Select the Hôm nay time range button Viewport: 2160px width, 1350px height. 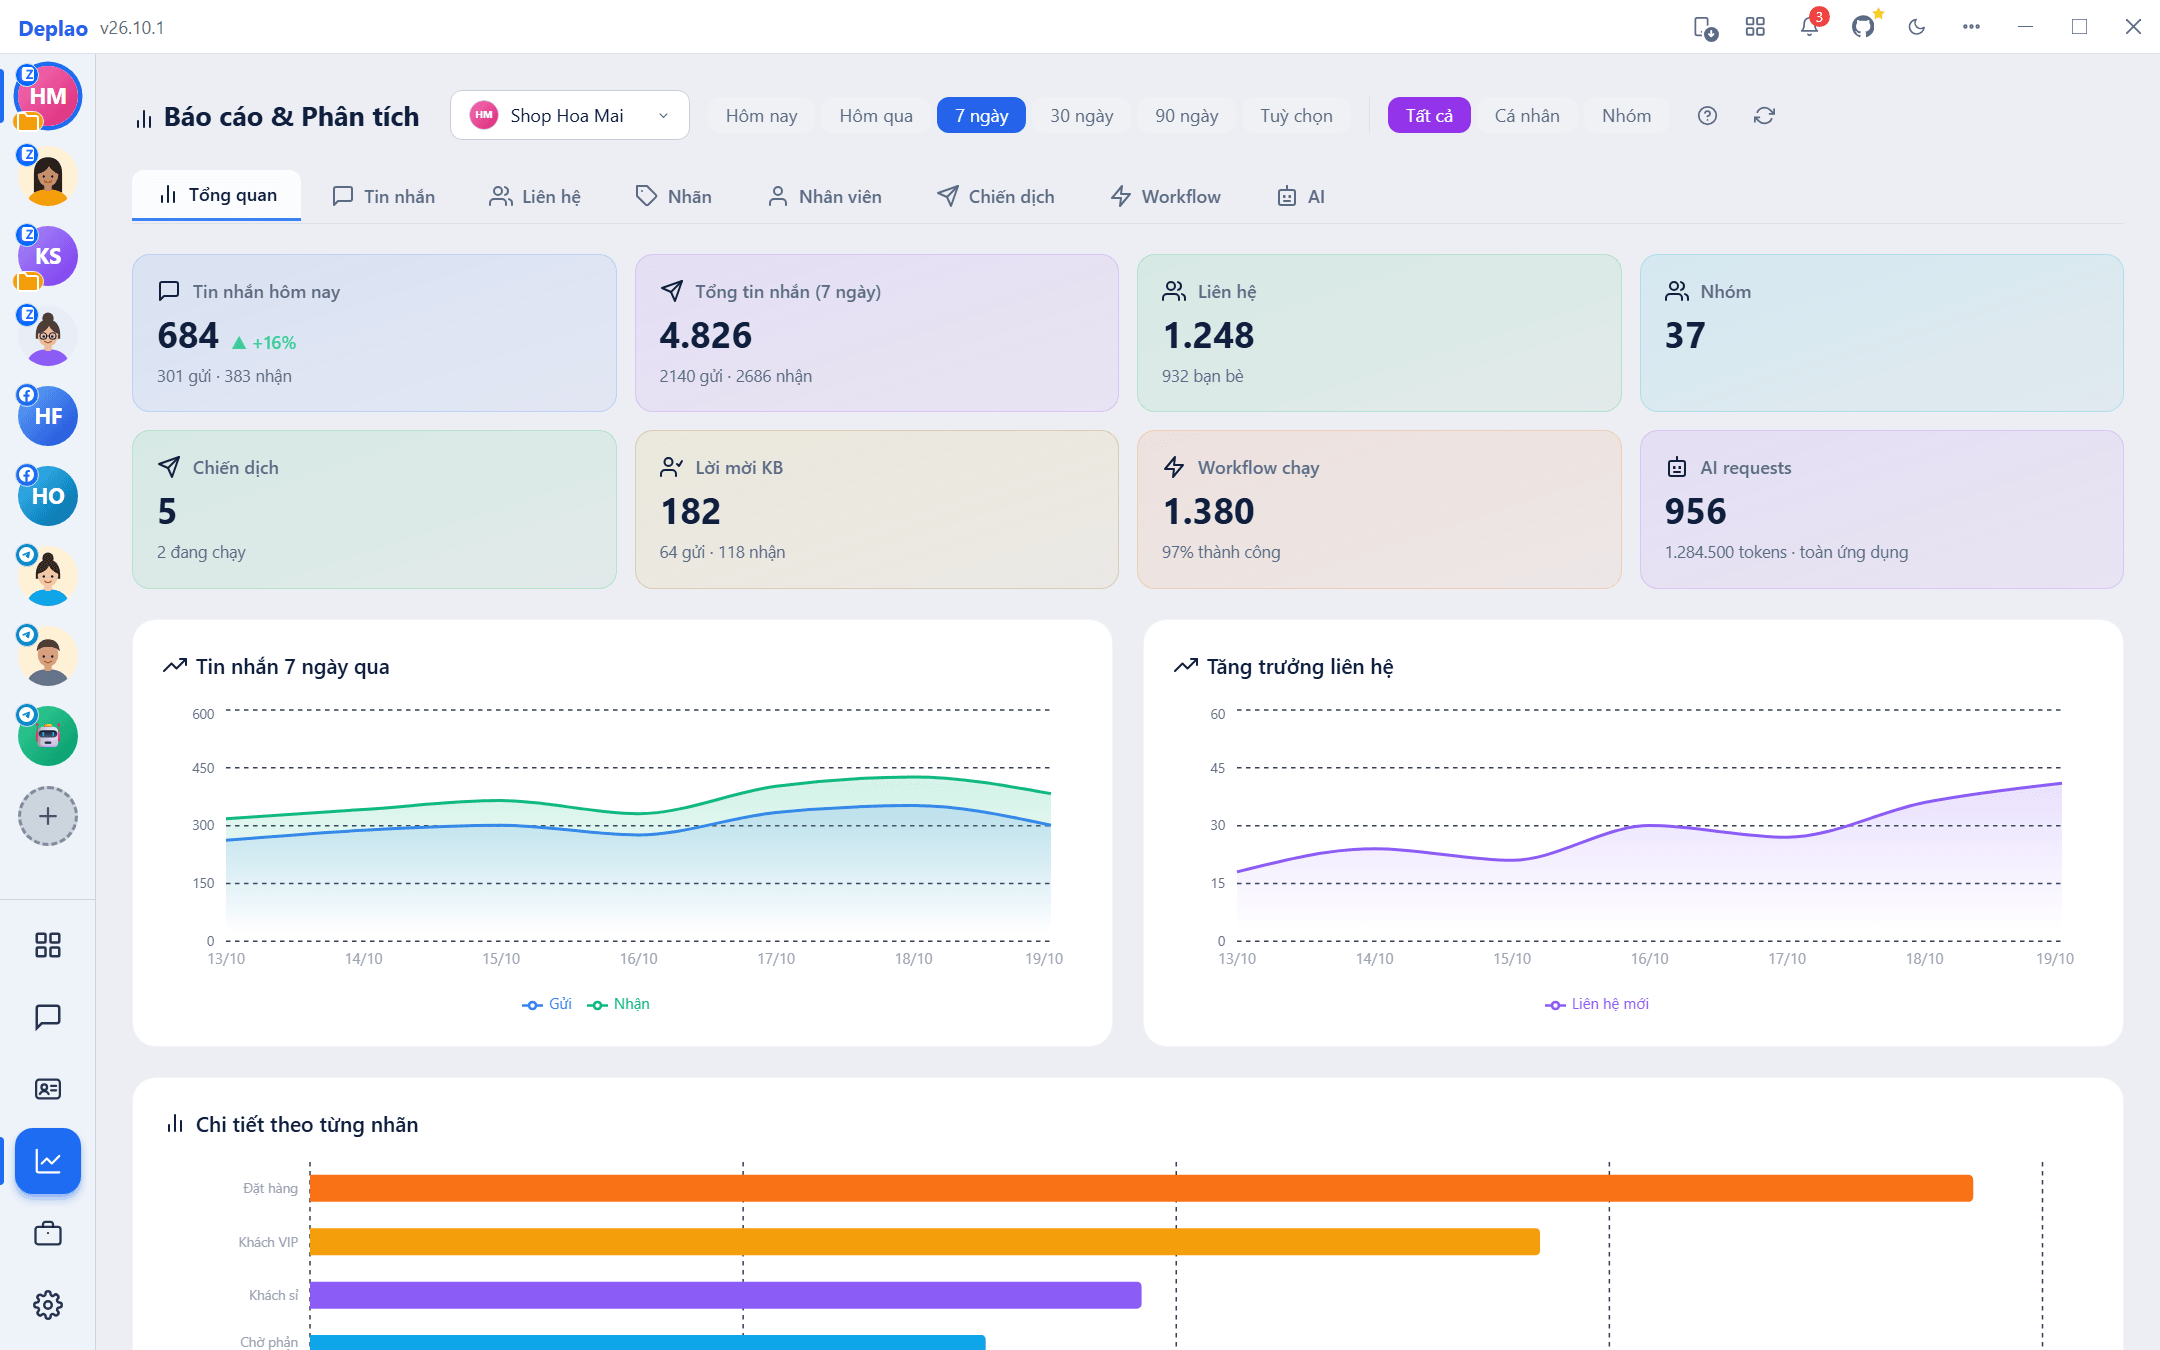761,116
